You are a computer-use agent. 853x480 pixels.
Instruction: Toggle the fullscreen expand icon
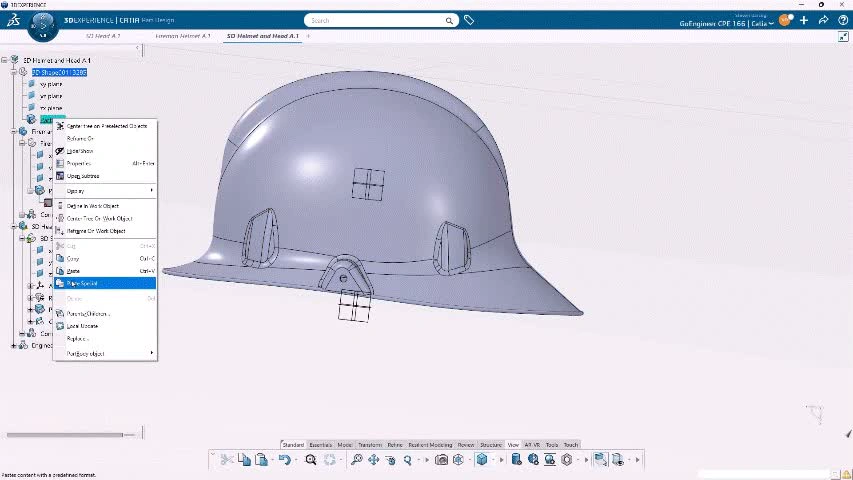(843, 36)
